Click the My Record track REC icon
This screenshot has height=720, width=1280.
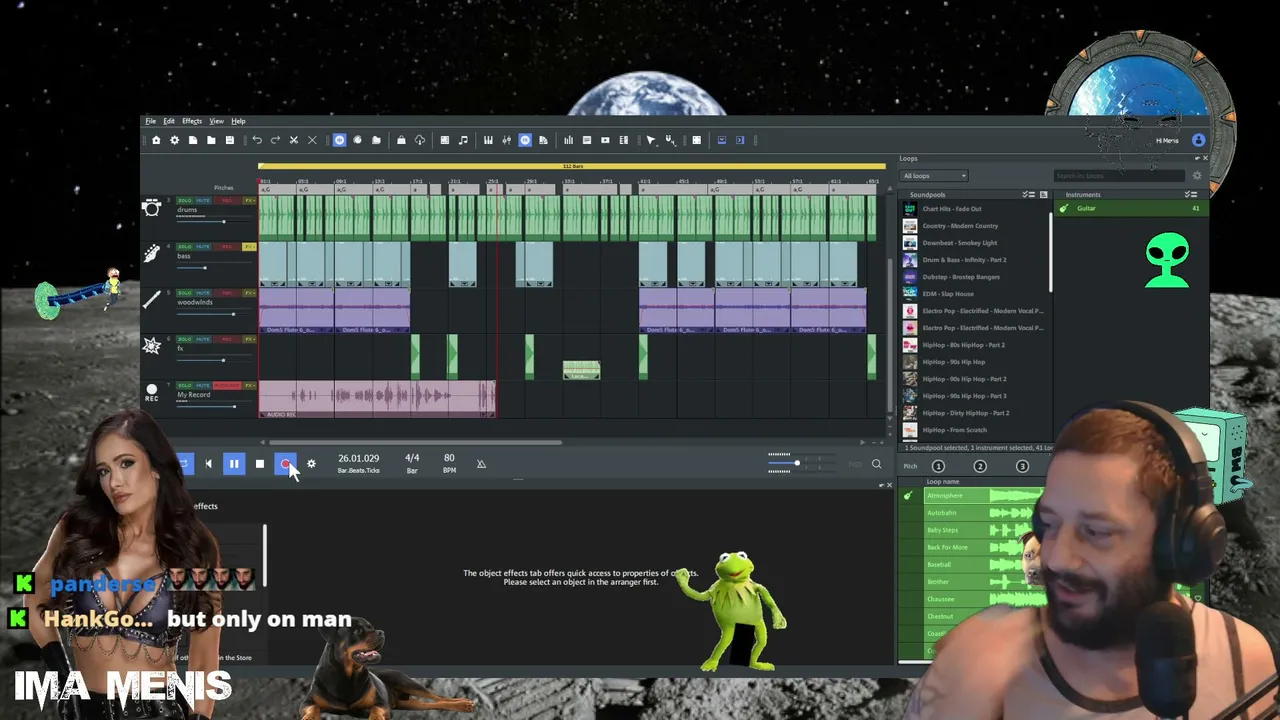[152, 392]
